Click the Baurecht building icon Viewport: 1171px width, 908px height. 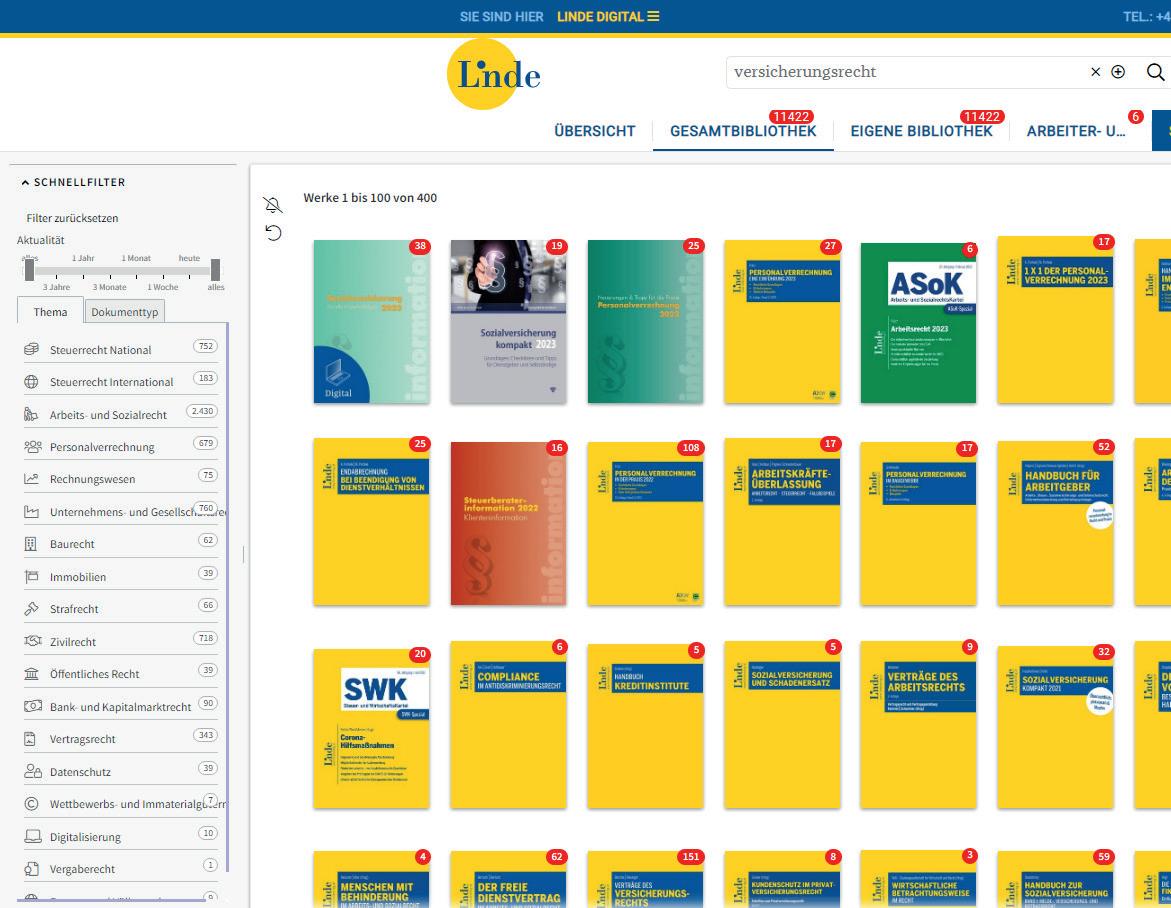click(x=31, y=544)
